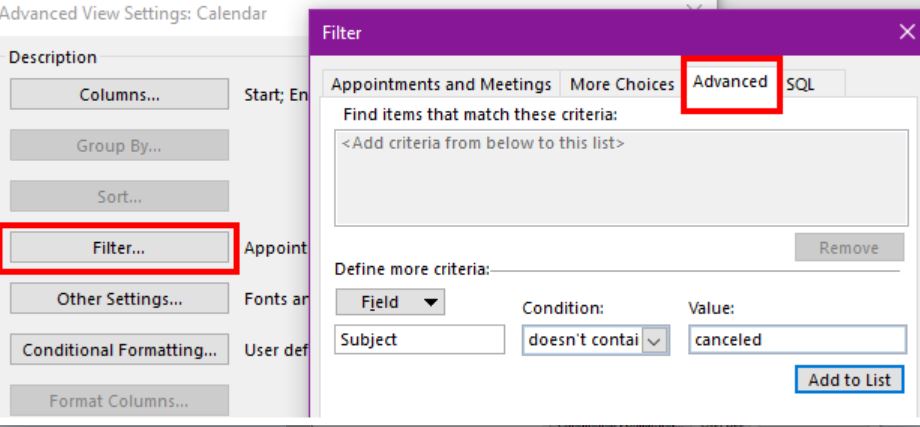The image size is (920, 427).
Task: Click the Format Columns... button
Action: point(119,402)
